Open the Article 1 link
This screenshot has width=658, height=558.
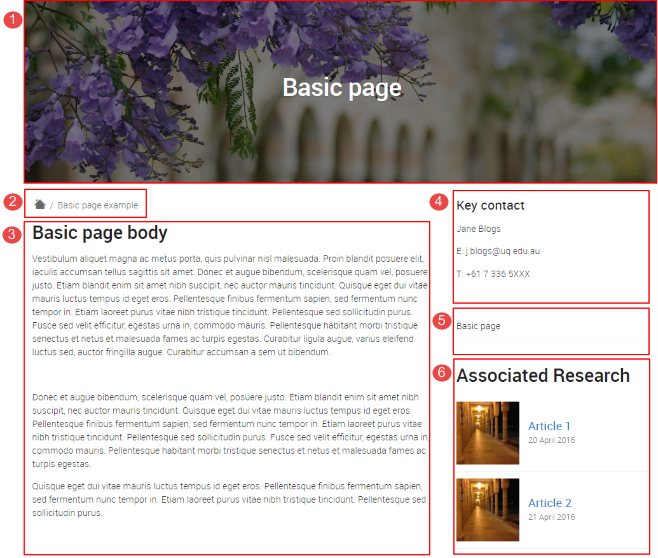[549, 426]
